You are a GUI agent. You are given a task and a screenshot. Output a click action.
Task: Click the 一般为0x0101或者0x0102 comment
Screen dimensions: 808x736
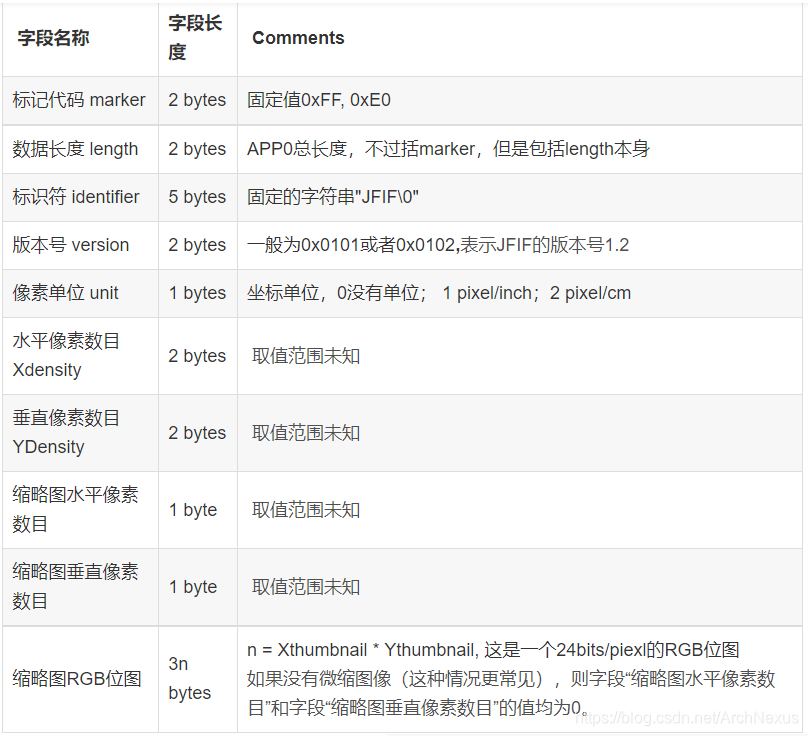[438, 245]
